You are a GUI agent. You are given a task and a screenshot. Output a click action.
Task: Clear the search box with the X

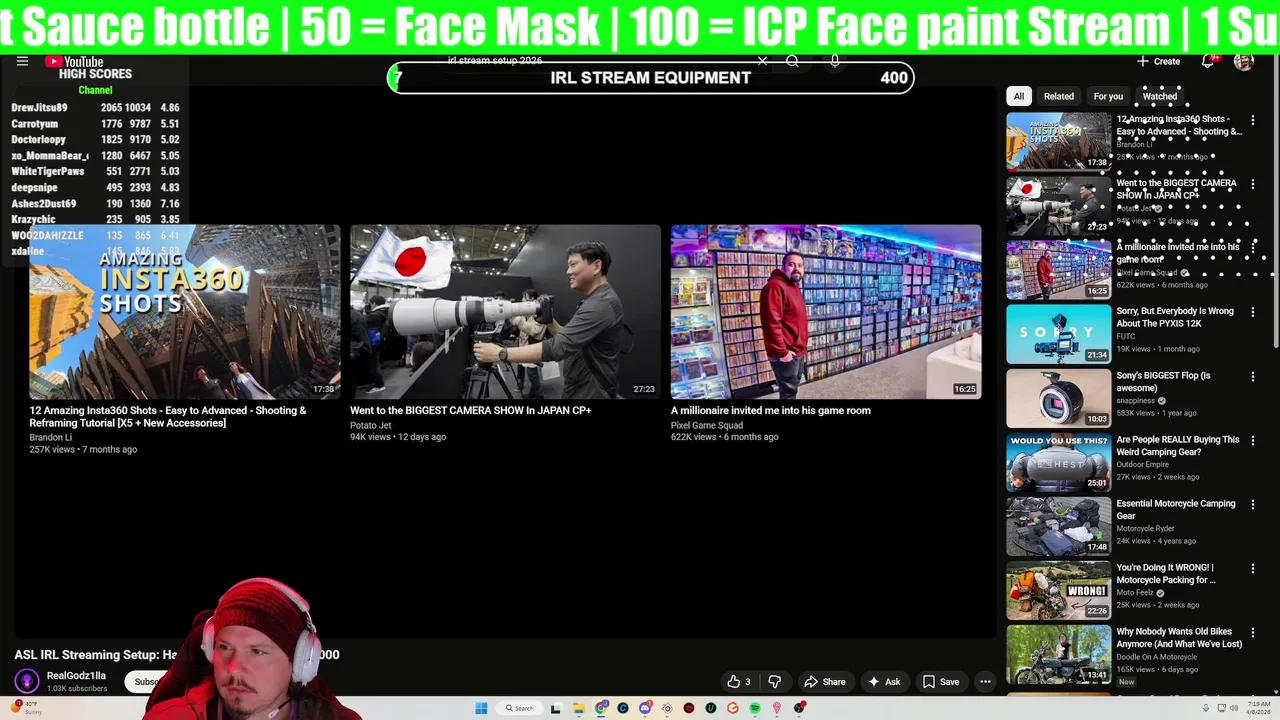tap(762, 61)
